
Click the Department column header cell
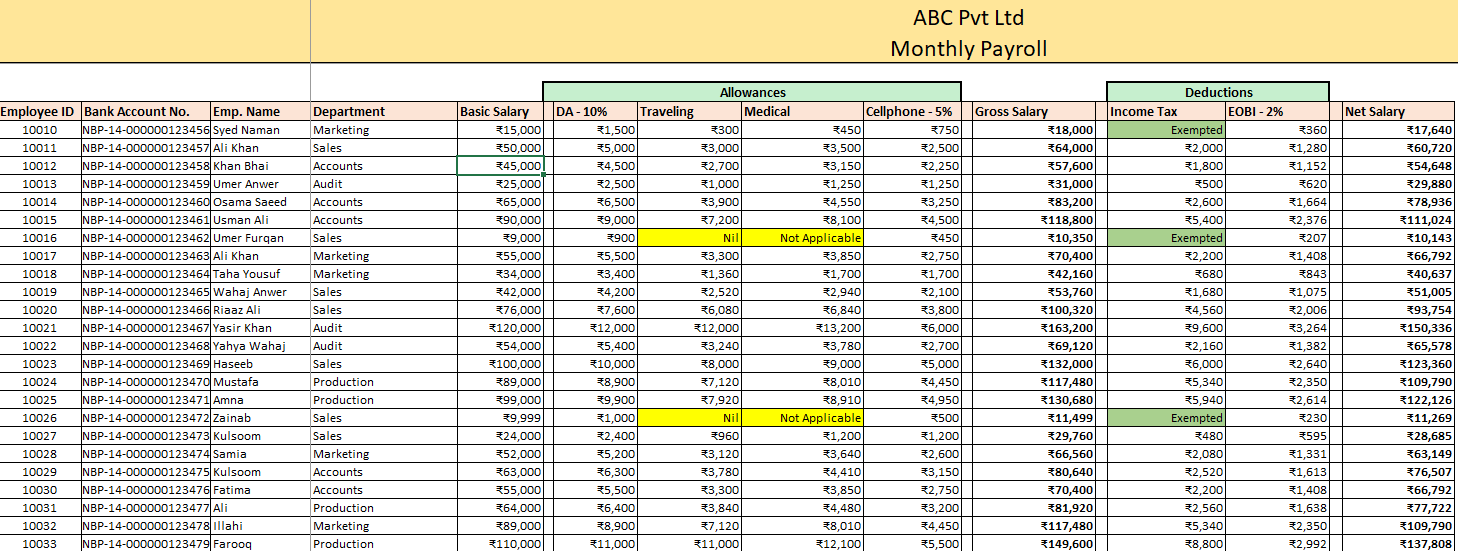384,112
